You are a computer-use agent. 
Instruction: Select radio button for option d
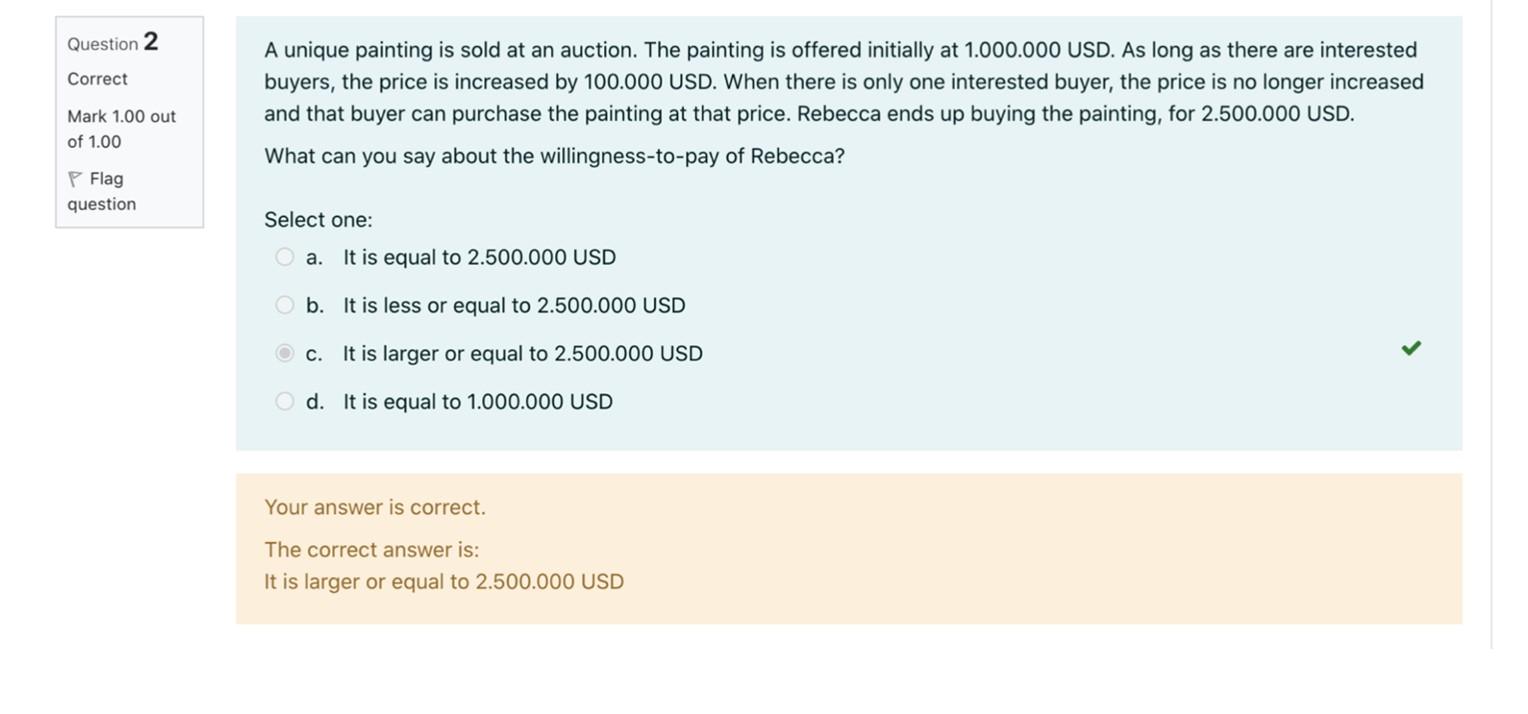click(x=285, y=401)
